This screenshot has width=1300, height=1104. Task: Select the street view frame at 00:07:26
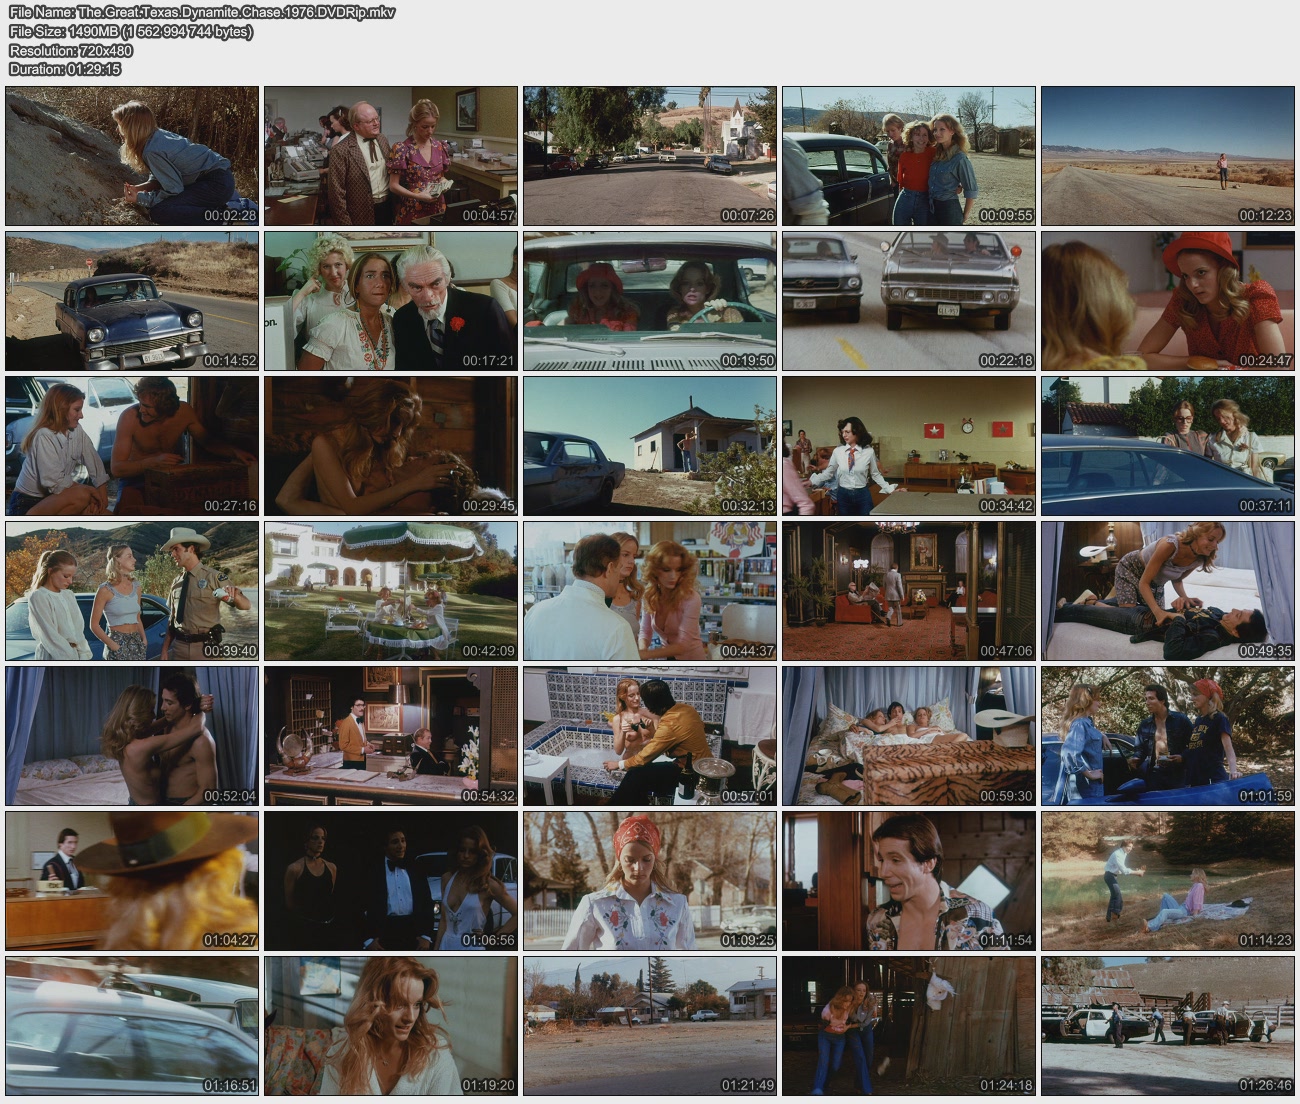650,156
